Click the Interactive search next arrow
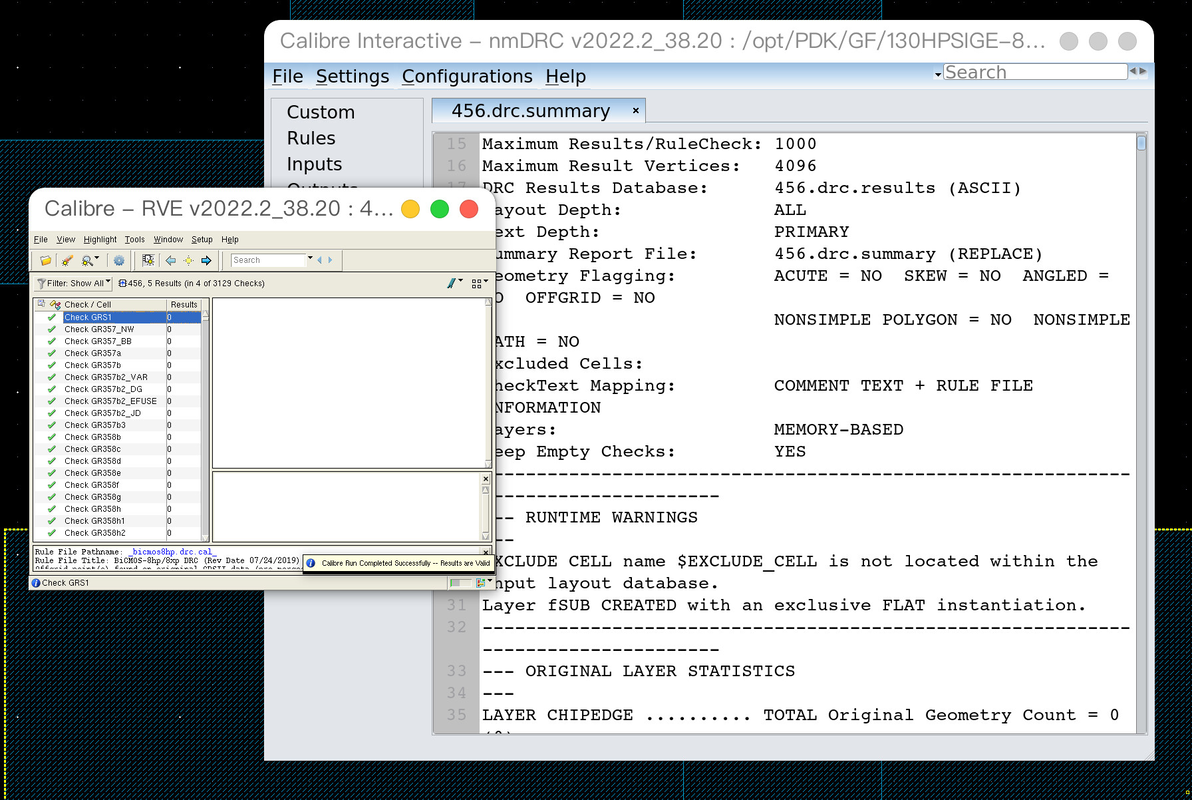 pyautogui.click(x=1142, y=71)
